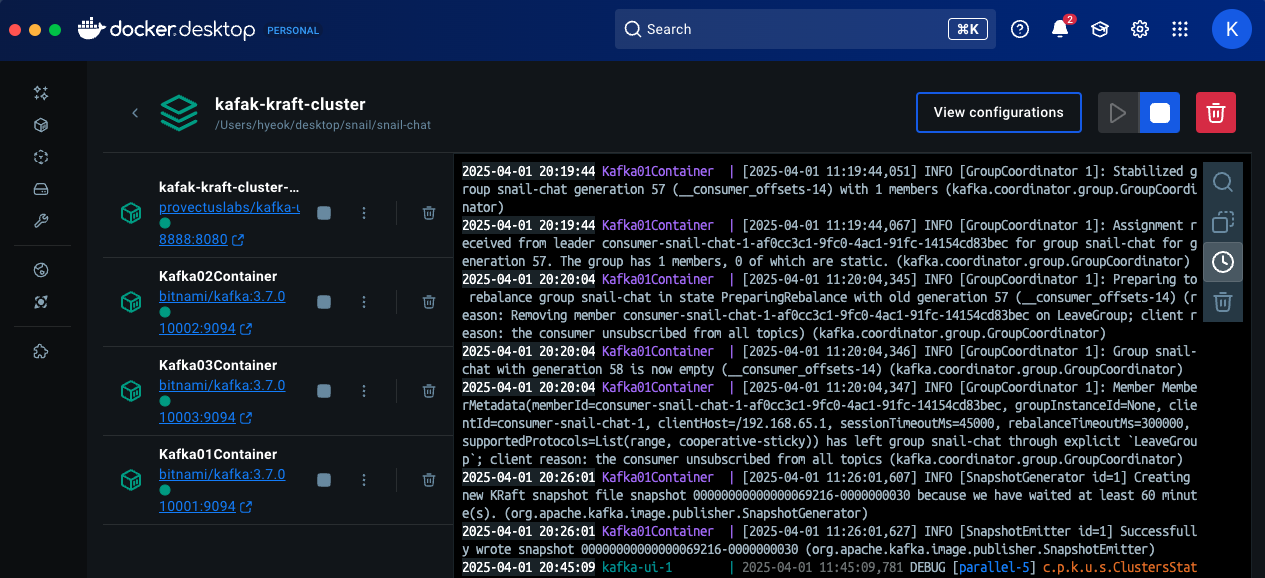Toggle log timestamps with clock icon
This screenshot has height=578, width=1265.
(x=1223, y=262)
